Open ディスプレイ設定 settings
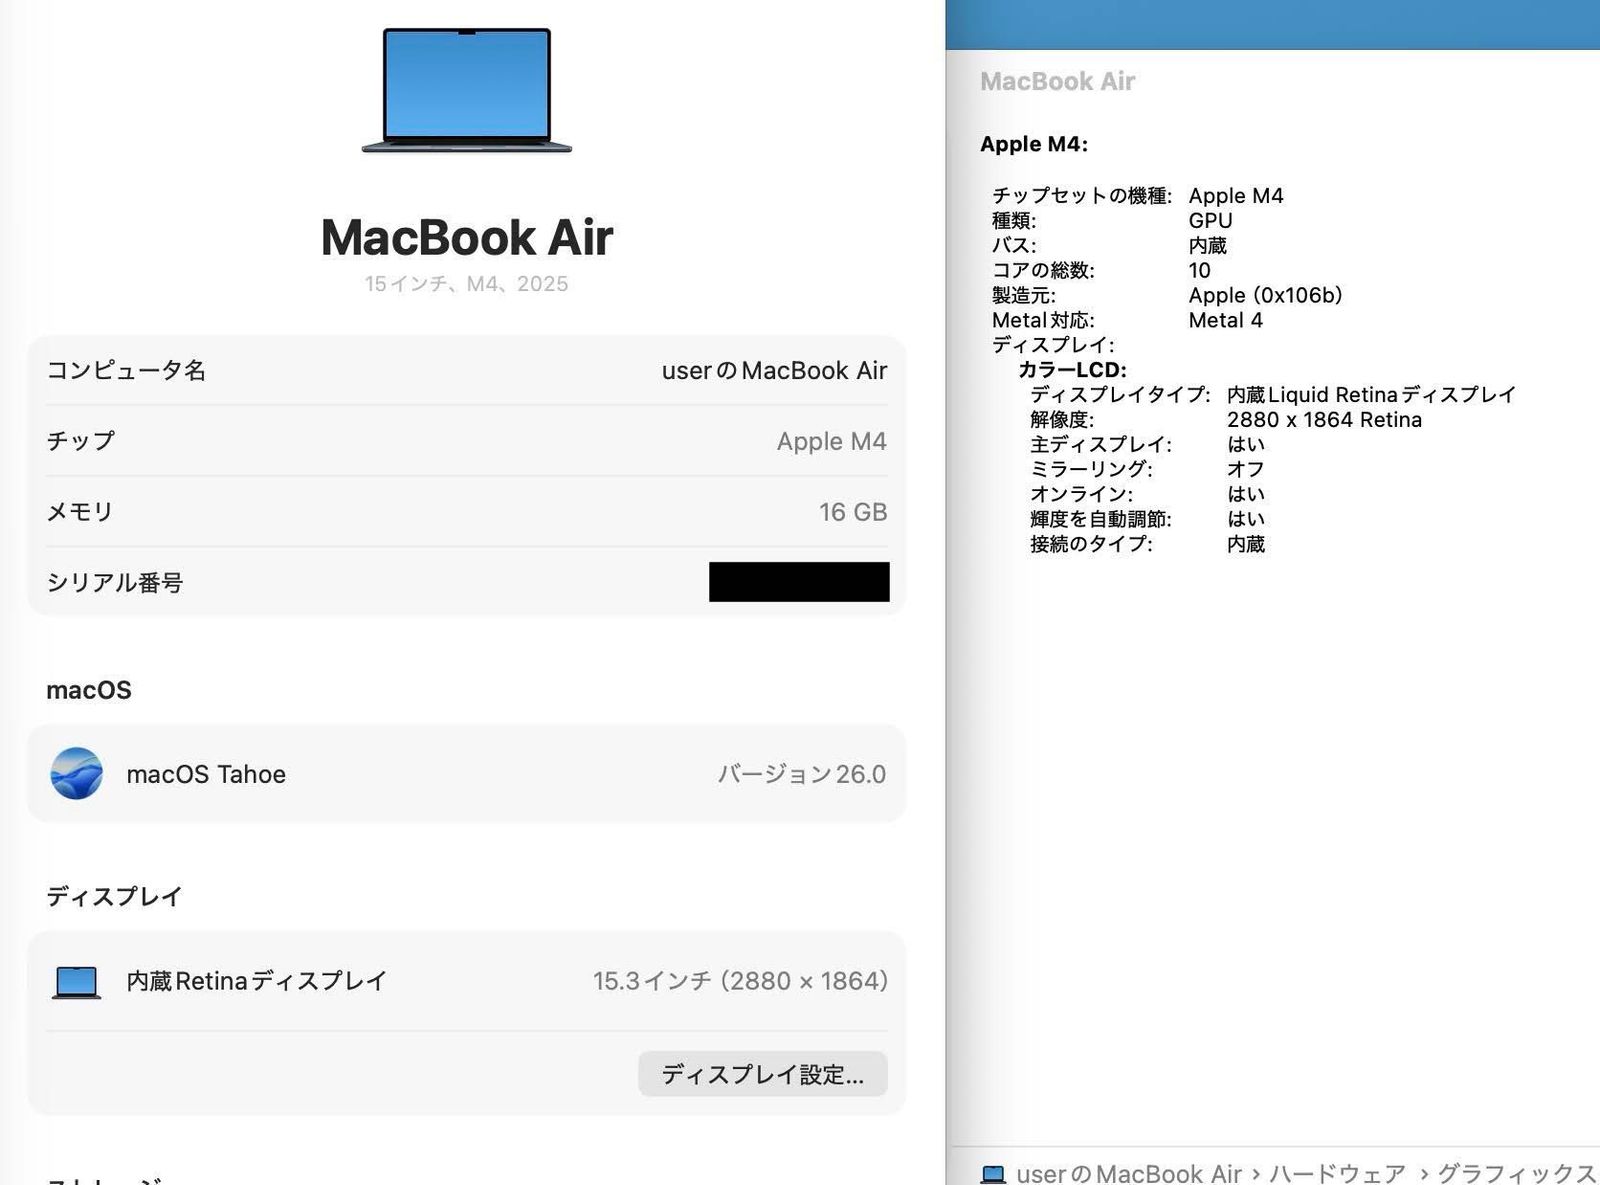This screenshot has height=1185, width=1600. click(762, 1074)
